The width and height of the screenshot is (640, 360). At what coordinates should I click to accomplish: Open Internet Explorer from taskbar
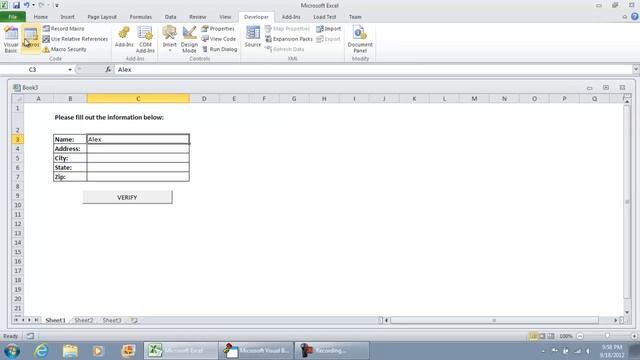click(41, 351)
